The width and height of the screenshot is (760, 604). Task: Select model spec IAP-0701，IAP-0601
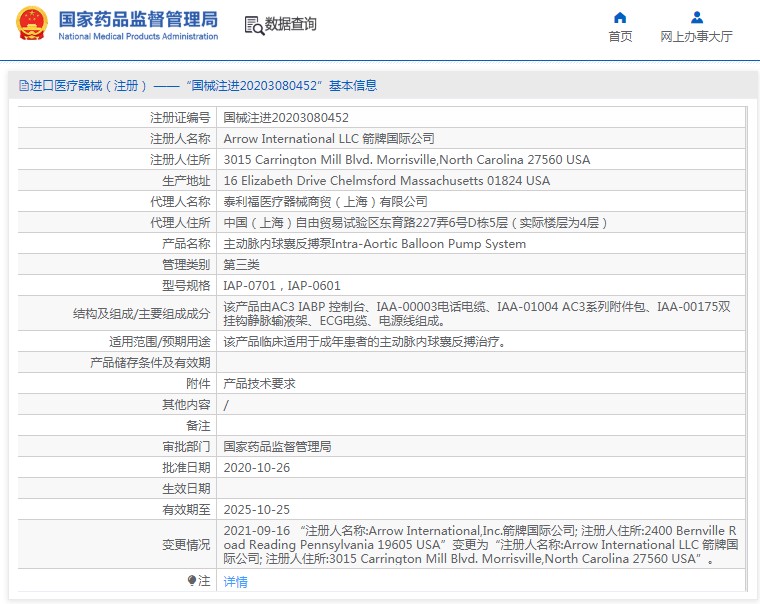pos(282,286)
